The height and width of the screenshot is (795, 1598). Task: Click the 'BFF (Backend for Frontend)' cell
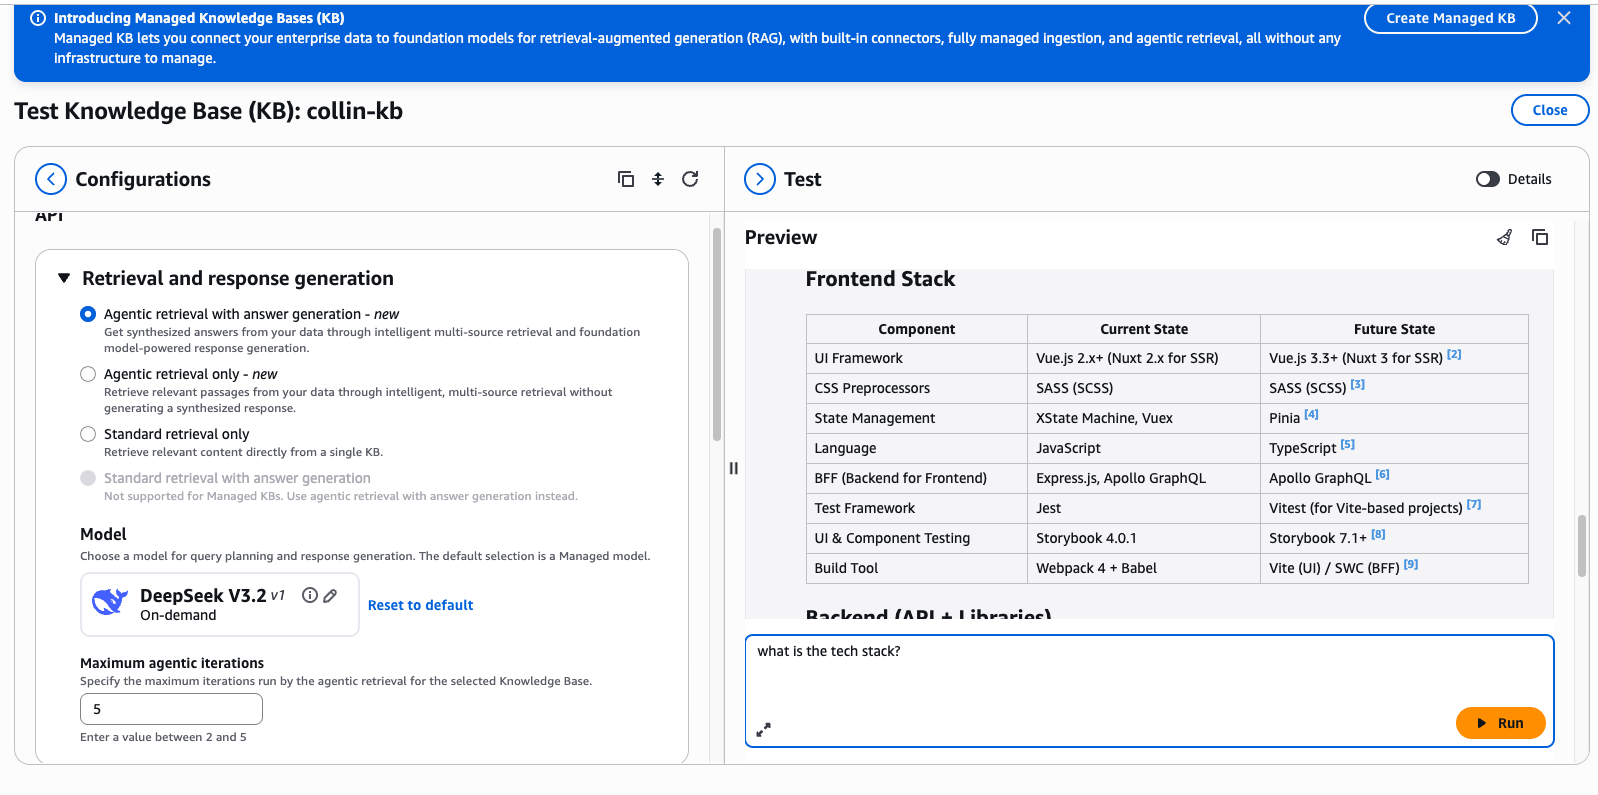click(x=917, y=478)
